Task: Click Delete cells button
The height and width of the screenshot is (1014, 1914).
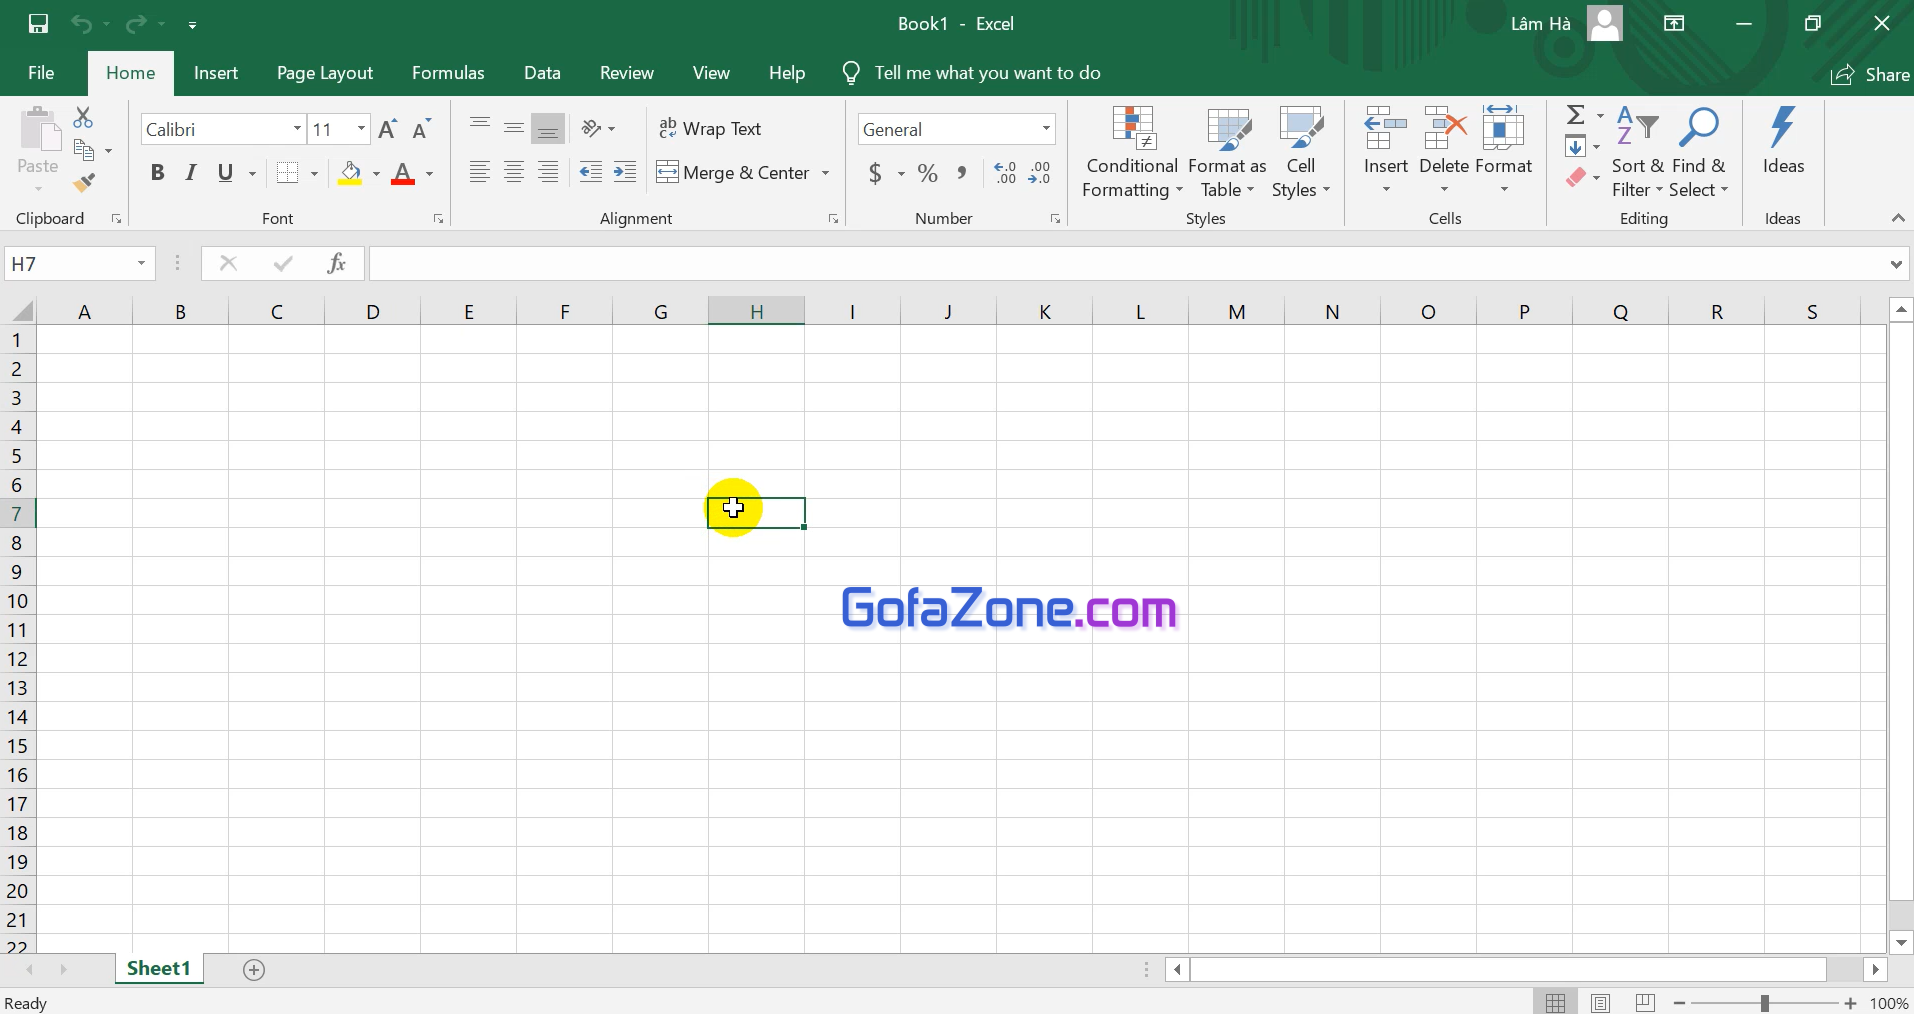Action: [x=1444, y=150]
